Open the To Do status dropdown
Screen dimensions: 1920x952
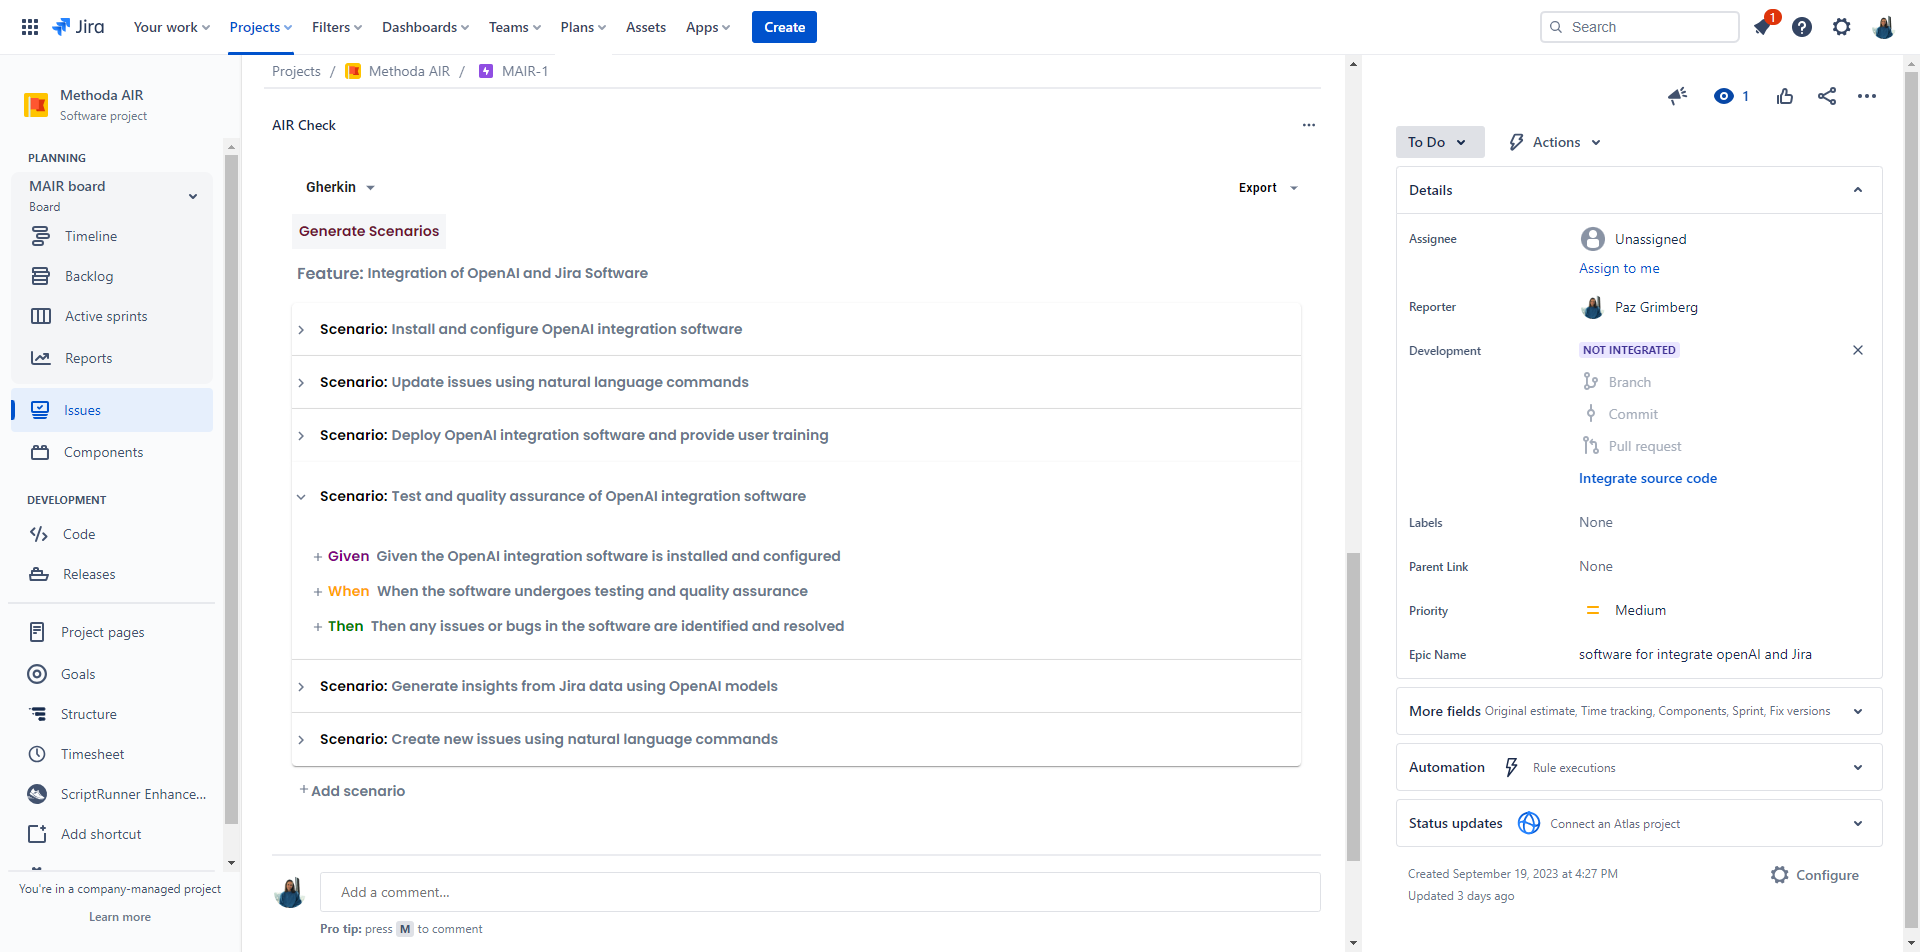1439,142
